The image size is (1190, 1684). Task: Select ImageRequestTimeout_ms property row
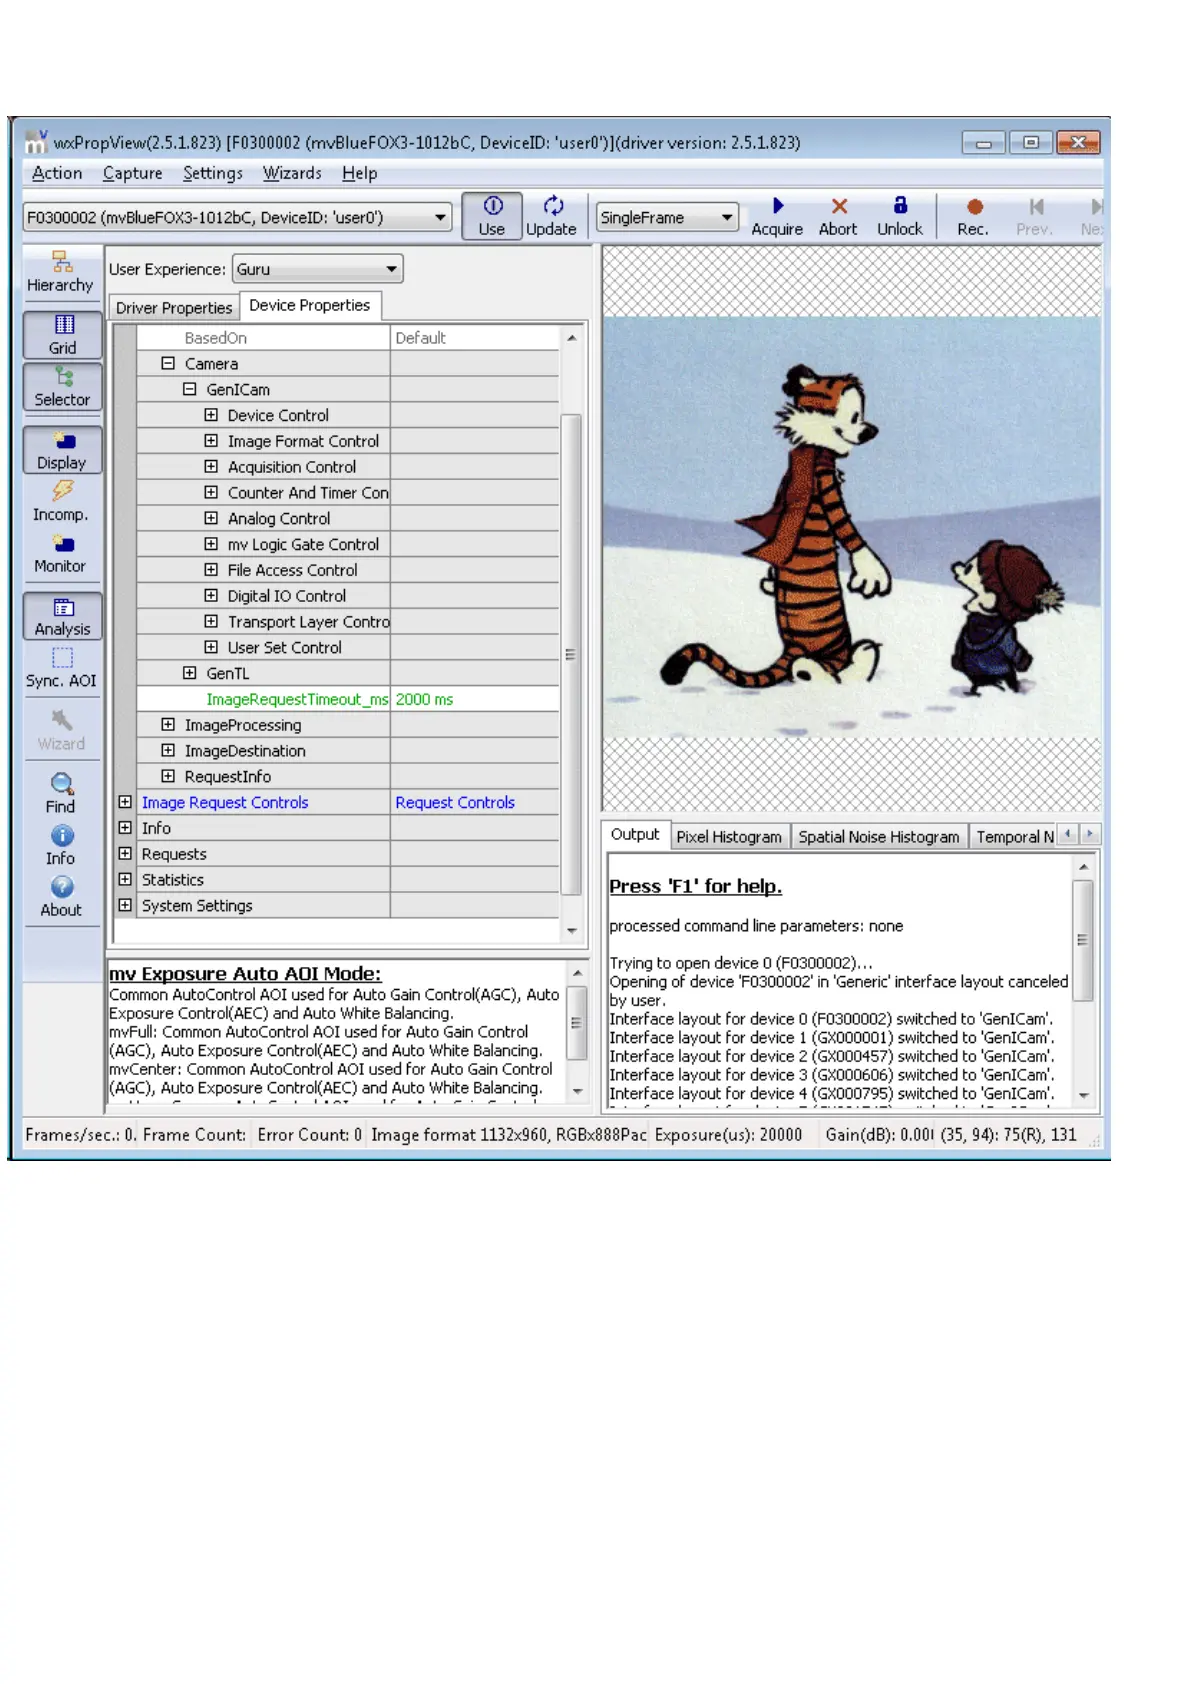(348, 699)
